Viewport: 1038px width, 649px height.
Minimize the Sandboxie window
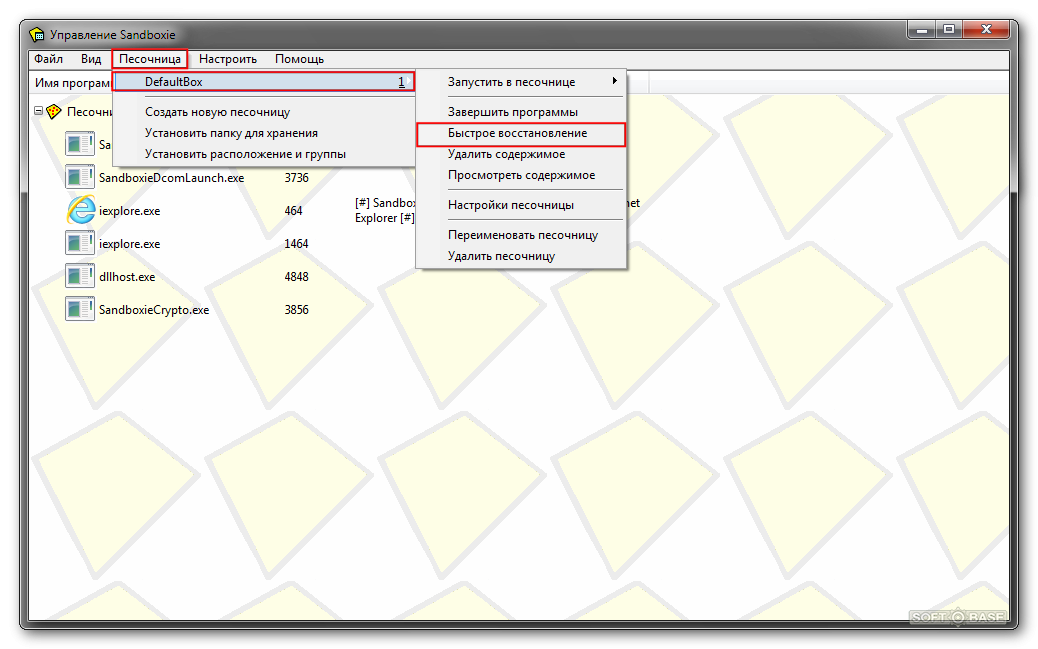[921, 30]
